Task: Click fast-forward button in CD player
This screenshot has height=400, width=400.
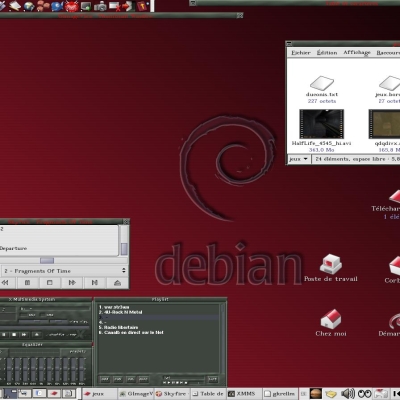Action: point(72,283)
